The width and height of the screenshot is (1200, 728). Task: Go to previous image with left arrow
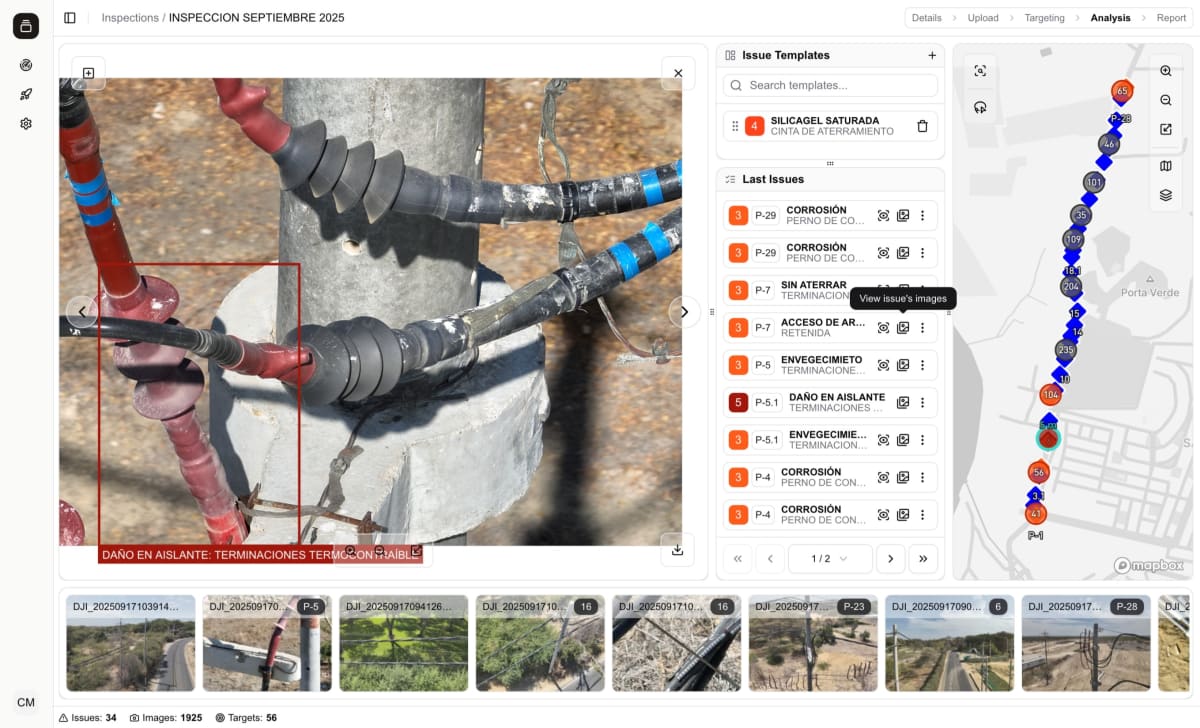click(x=82, y=312)
